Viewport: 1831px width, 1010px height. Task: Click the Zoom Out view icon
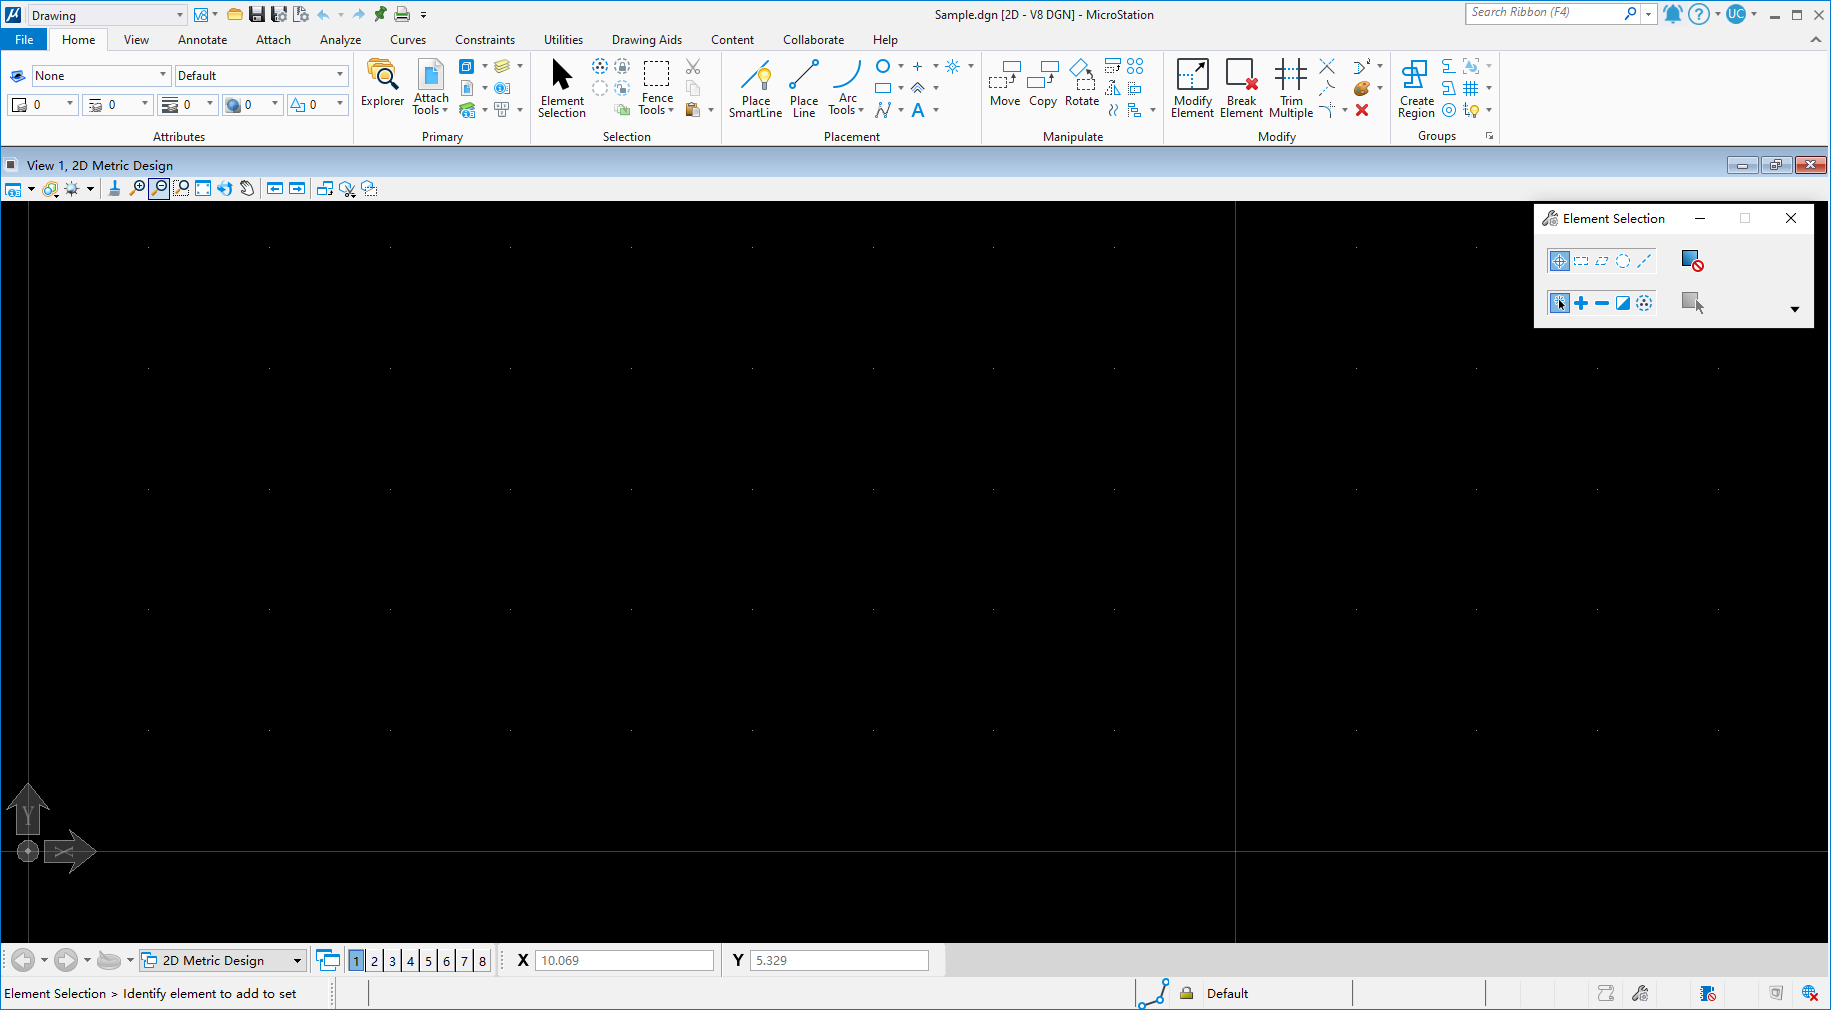click(159, 188)
